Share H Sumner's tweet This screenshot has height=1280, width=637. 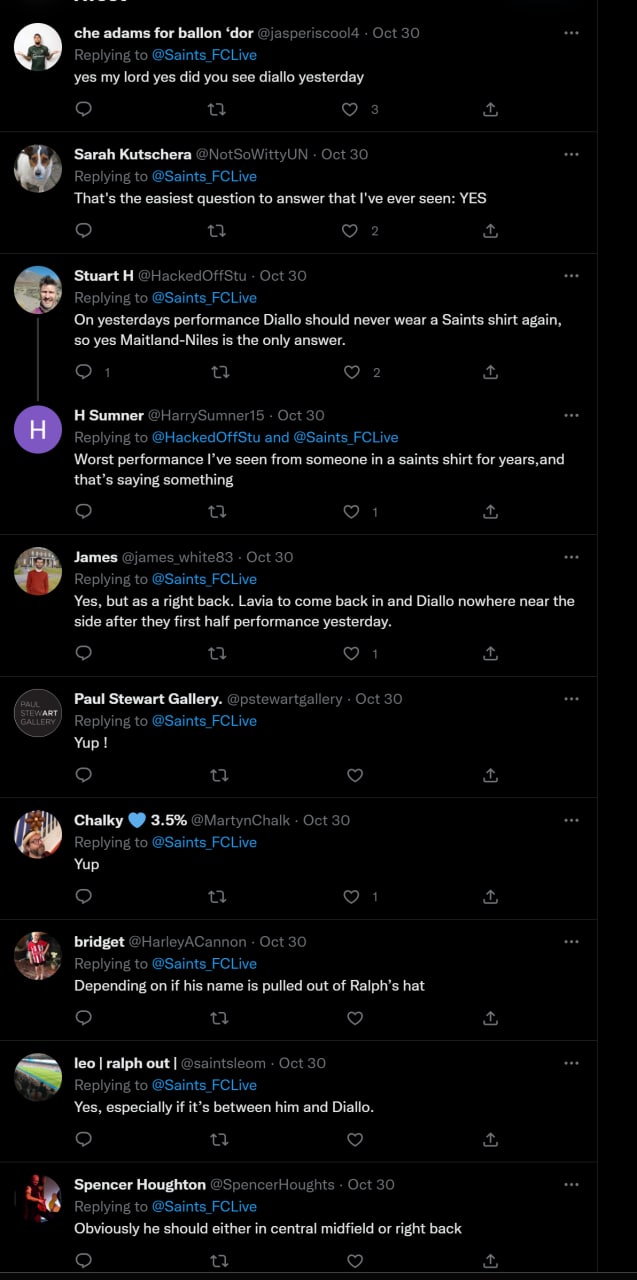pyautogui.click(x=490, y=511)
